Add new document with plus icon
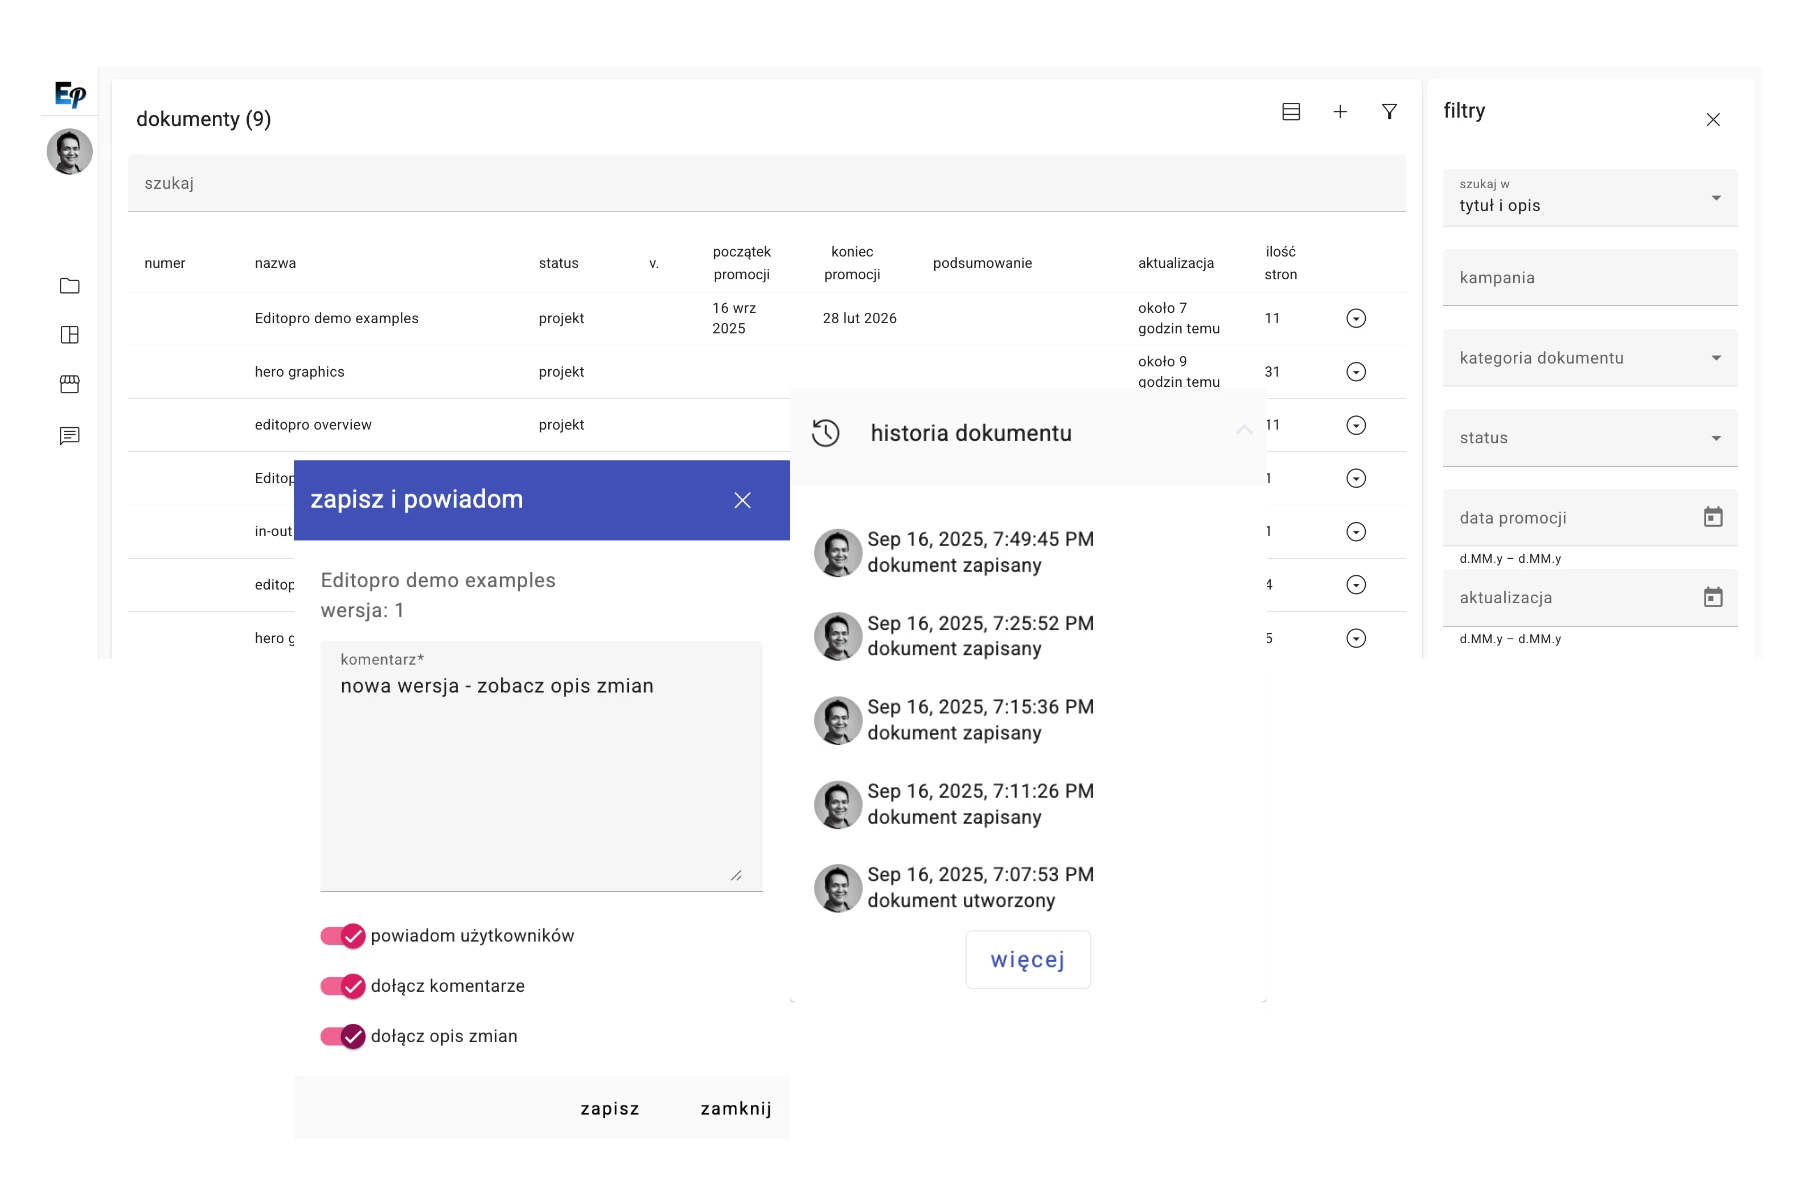Viewport: 1800px width, 1200px height. click(x=1340, y=112)
